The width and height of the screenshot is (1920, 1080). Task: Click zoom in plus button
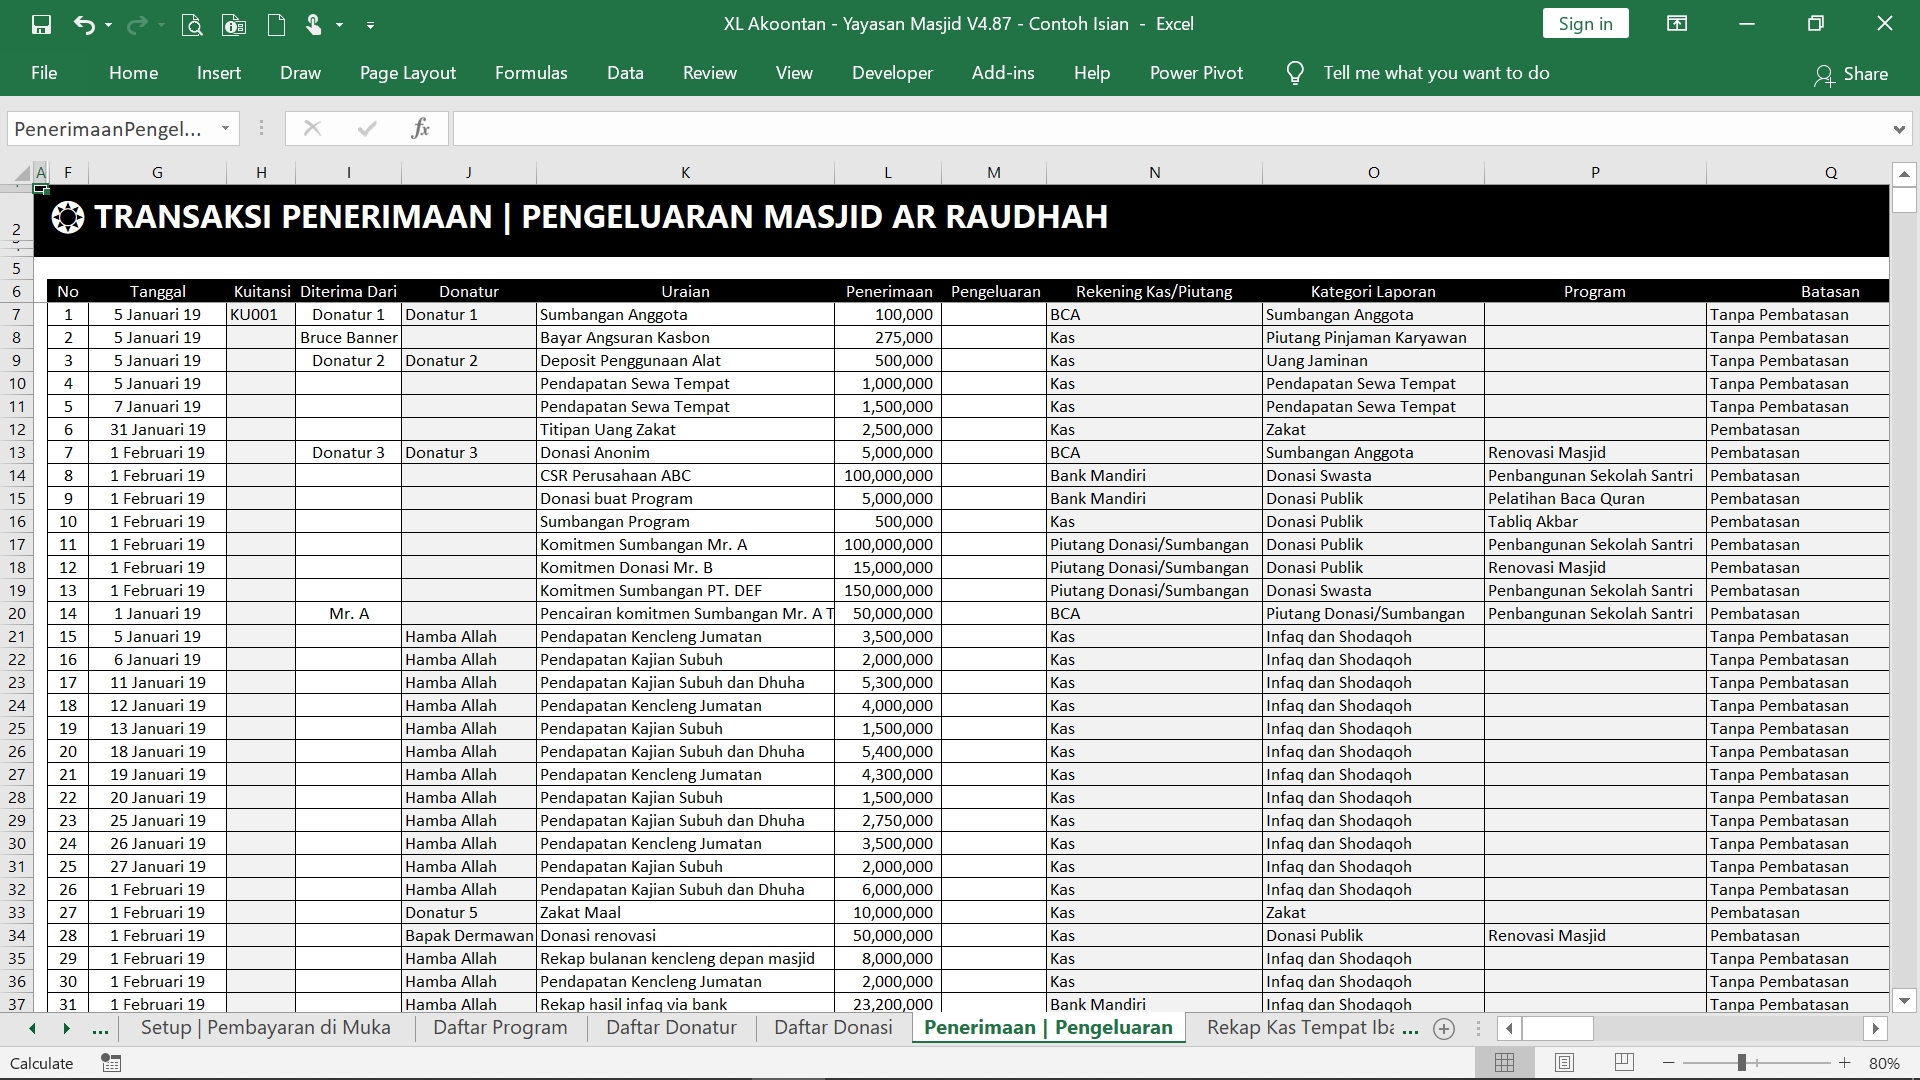pyautogui.click(x=1845, y=1063)
